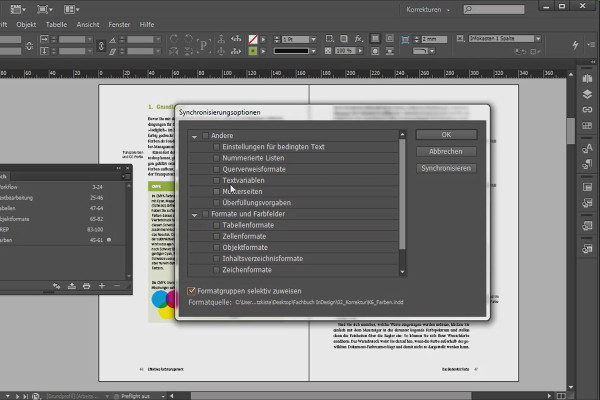Open the Korrekturen workspace dropdown
This screenshot has width=600, height=400.
tap(428, 10)
